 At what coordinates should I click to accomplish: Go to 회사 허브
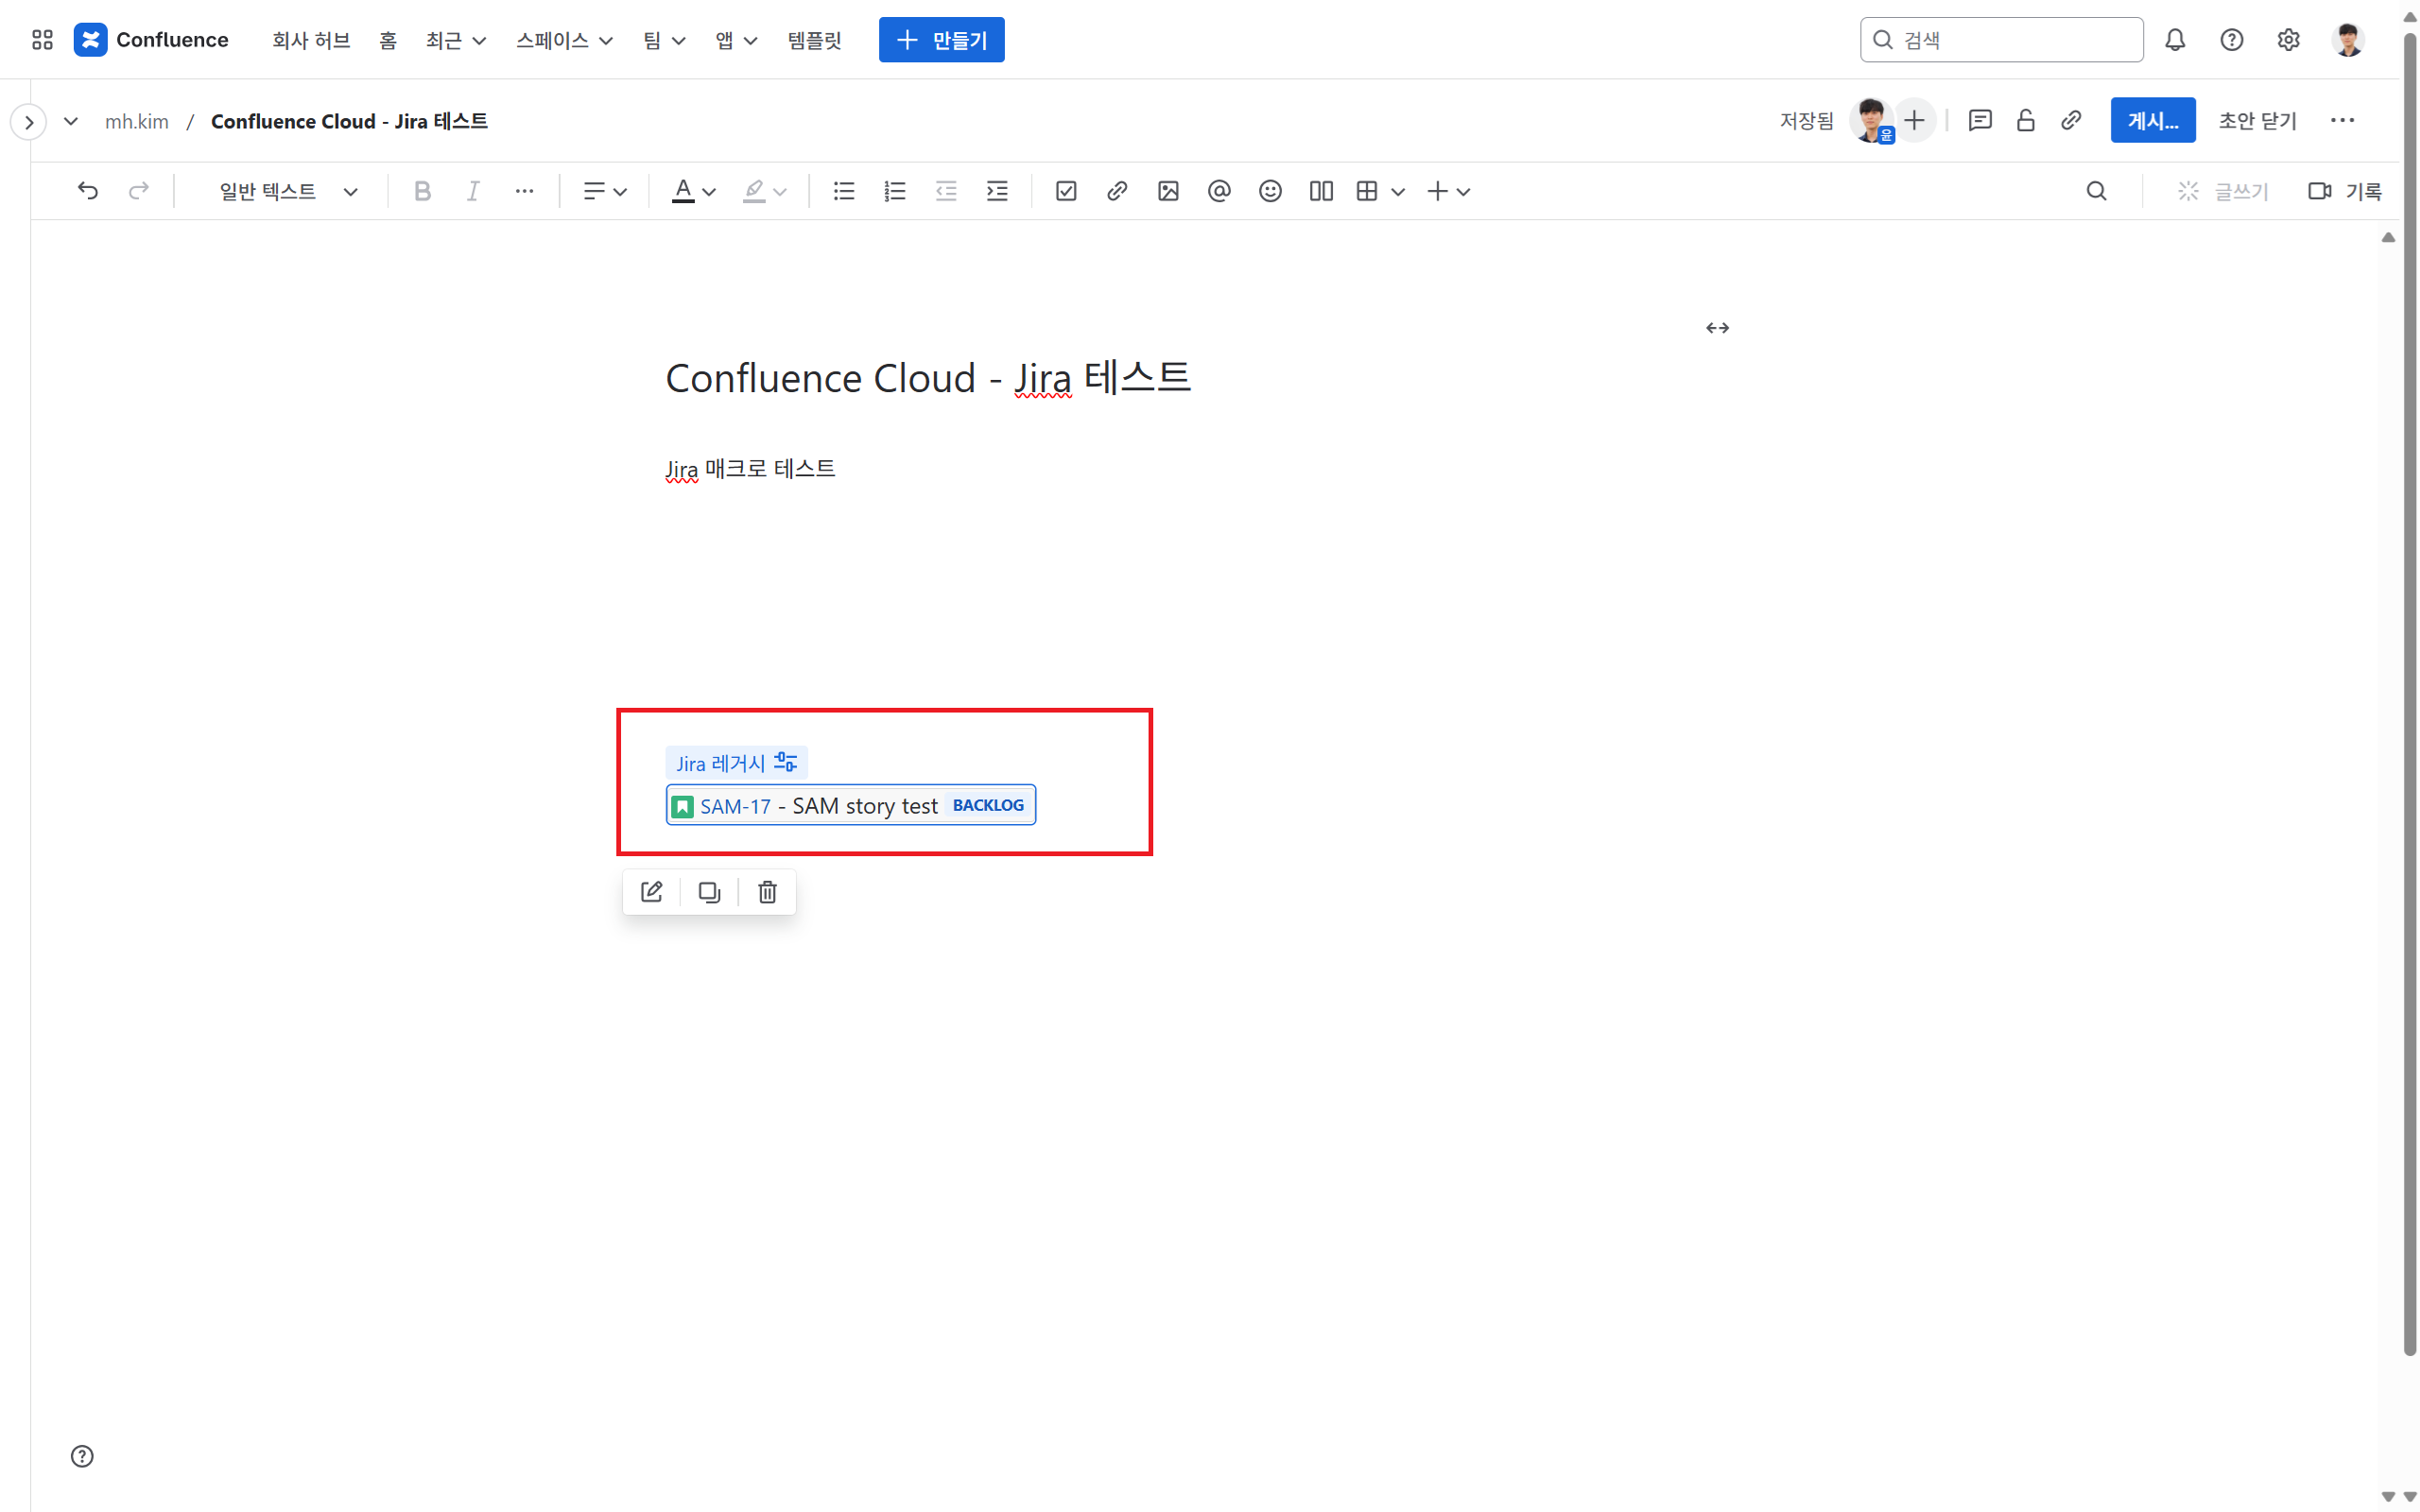[x=311, y=40]
